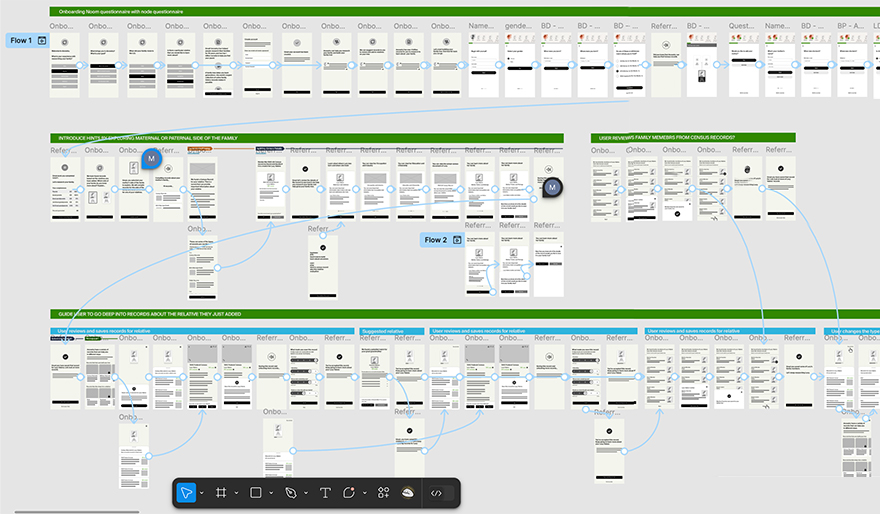Expand Frame tool options dropdown arrow
This screenshot has height=514, width=880.
(x=237, y=493)
